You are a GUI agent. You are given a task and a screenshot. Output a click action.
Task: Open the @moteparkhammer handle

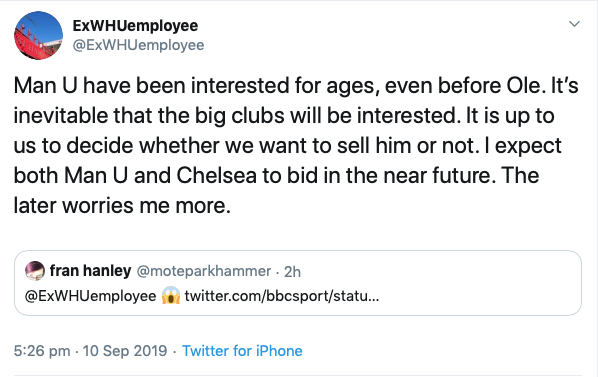(x=204, y=271)
